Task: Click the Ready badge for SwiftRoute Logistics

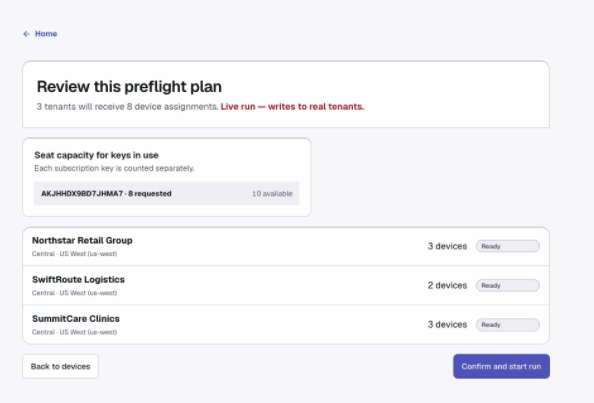Action: tap(508, 285)
